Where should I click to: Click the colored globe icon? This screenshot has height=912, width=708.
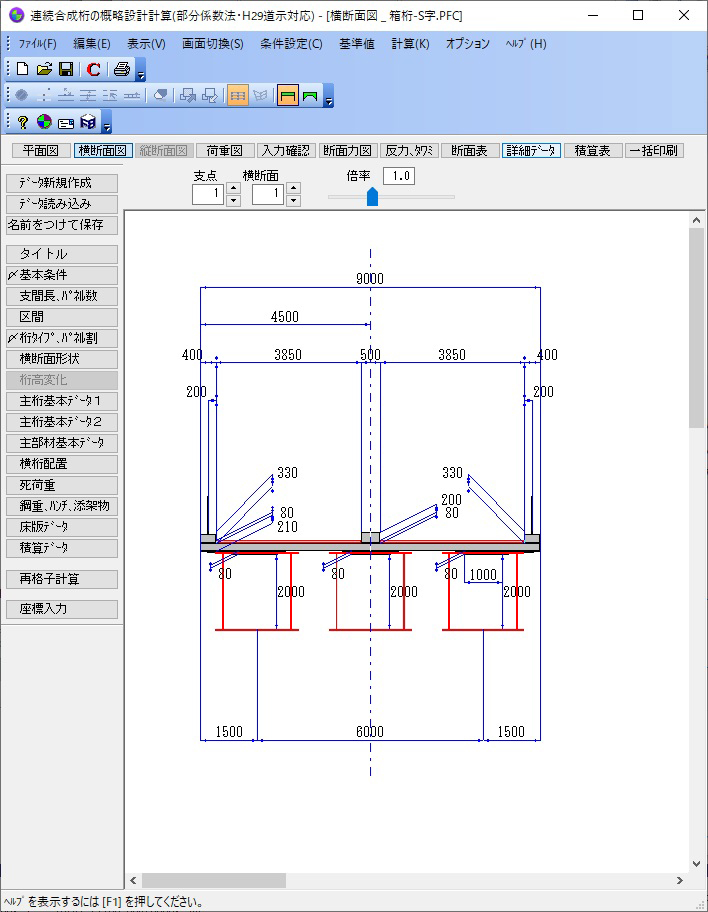44,122
